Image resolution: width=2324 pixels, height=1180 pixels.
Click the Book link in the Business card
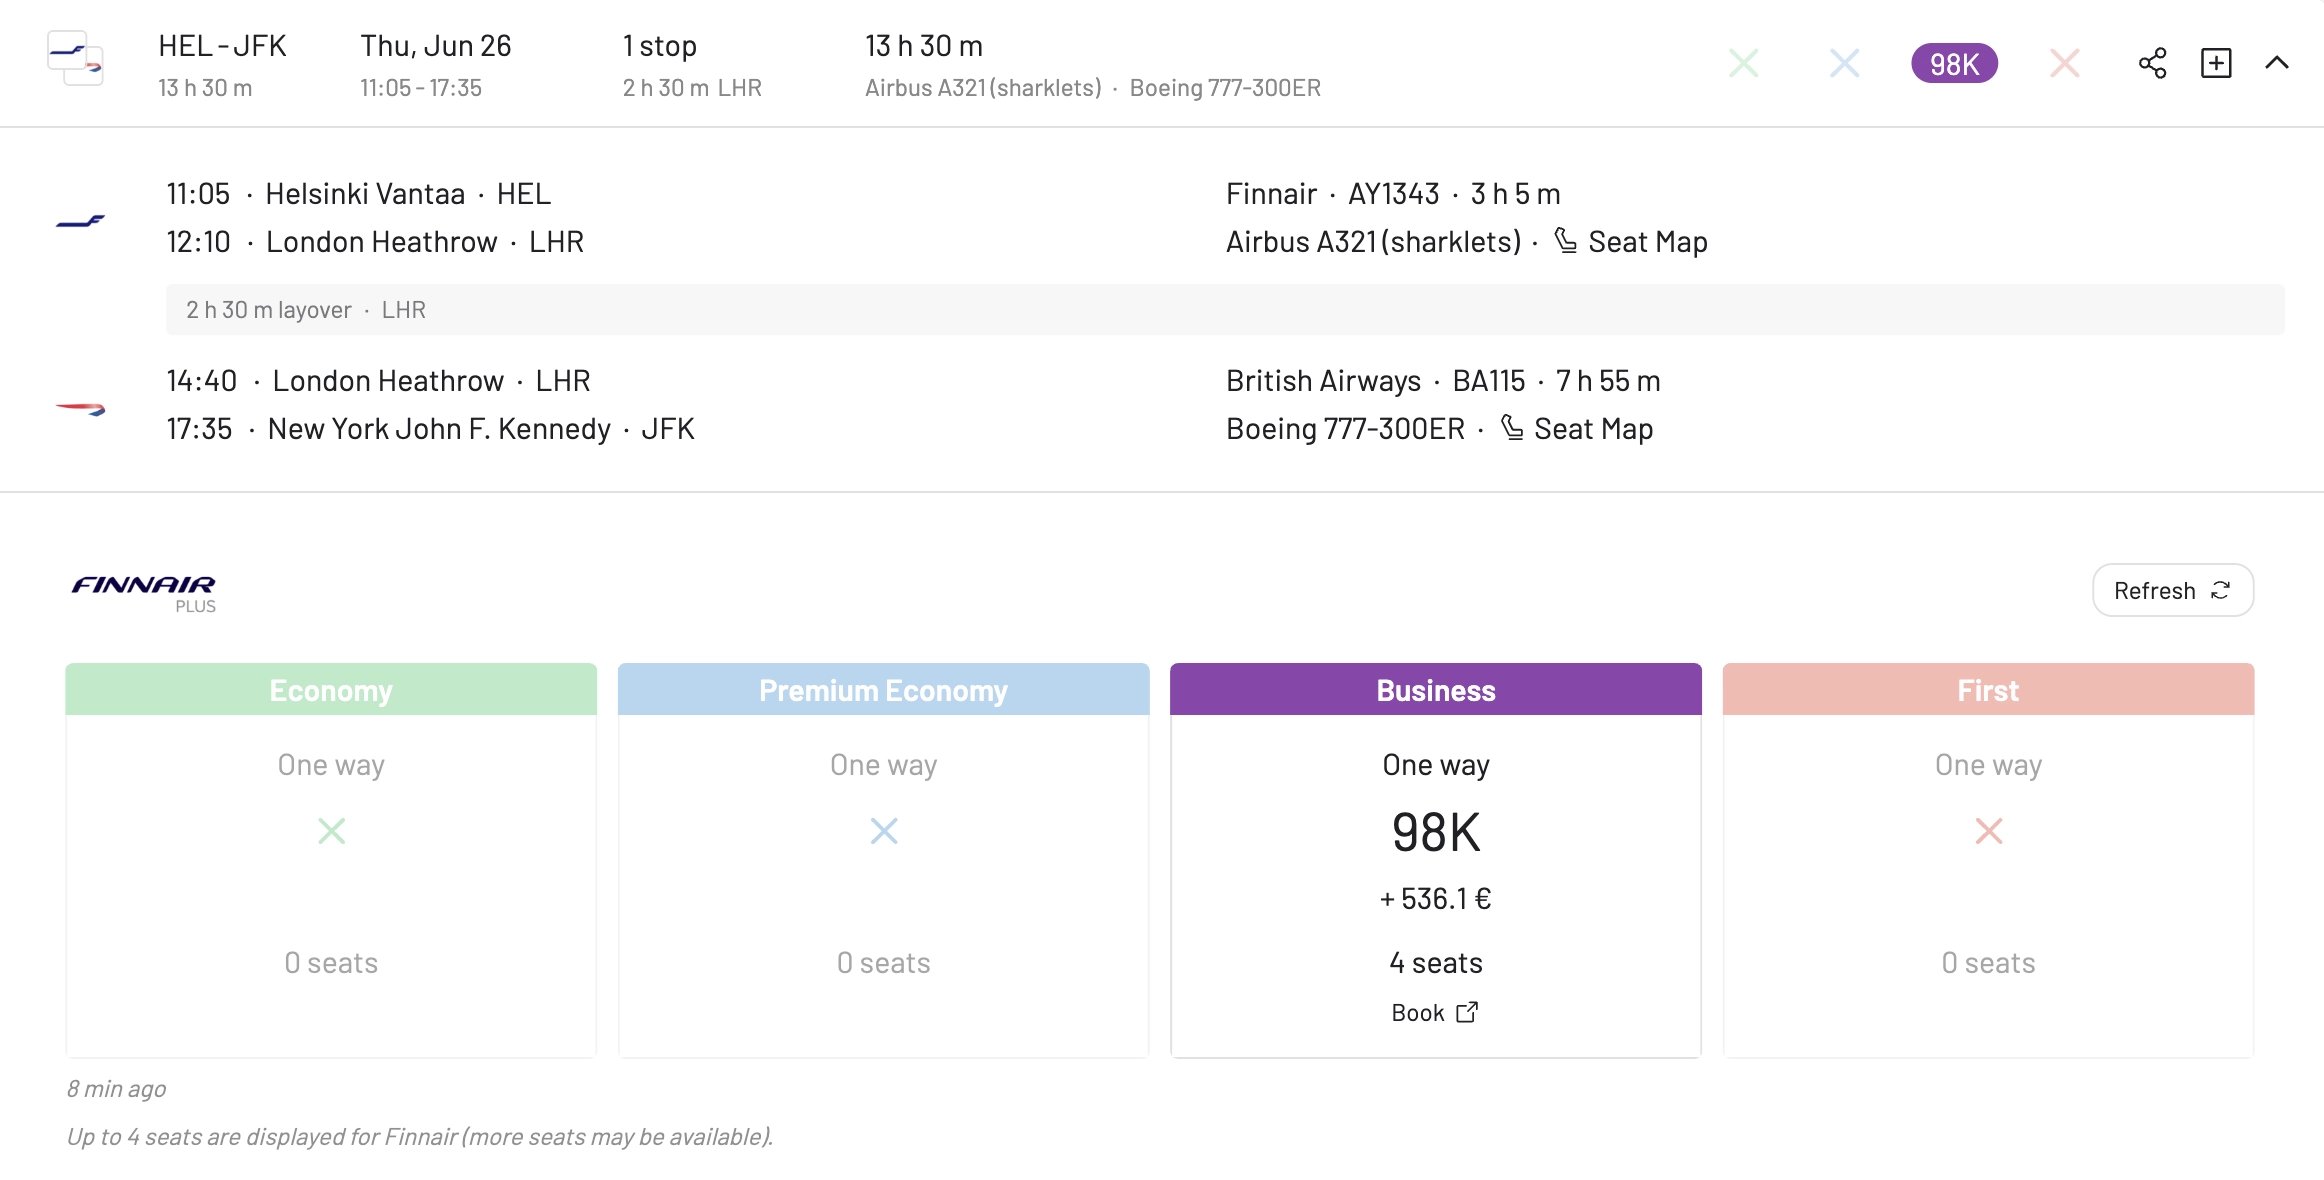pyautogui.click(x=1434, y=1013)
